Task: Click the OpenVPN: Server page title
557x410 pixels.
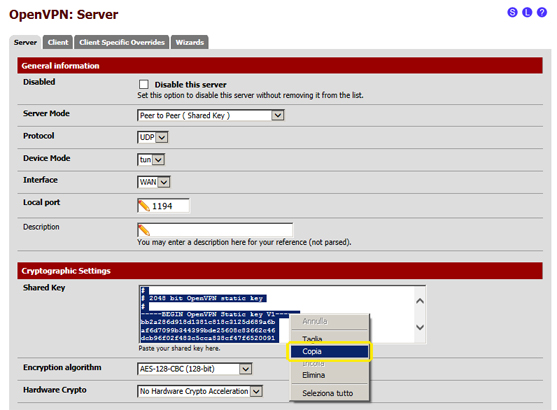Action: click(64, 15)
